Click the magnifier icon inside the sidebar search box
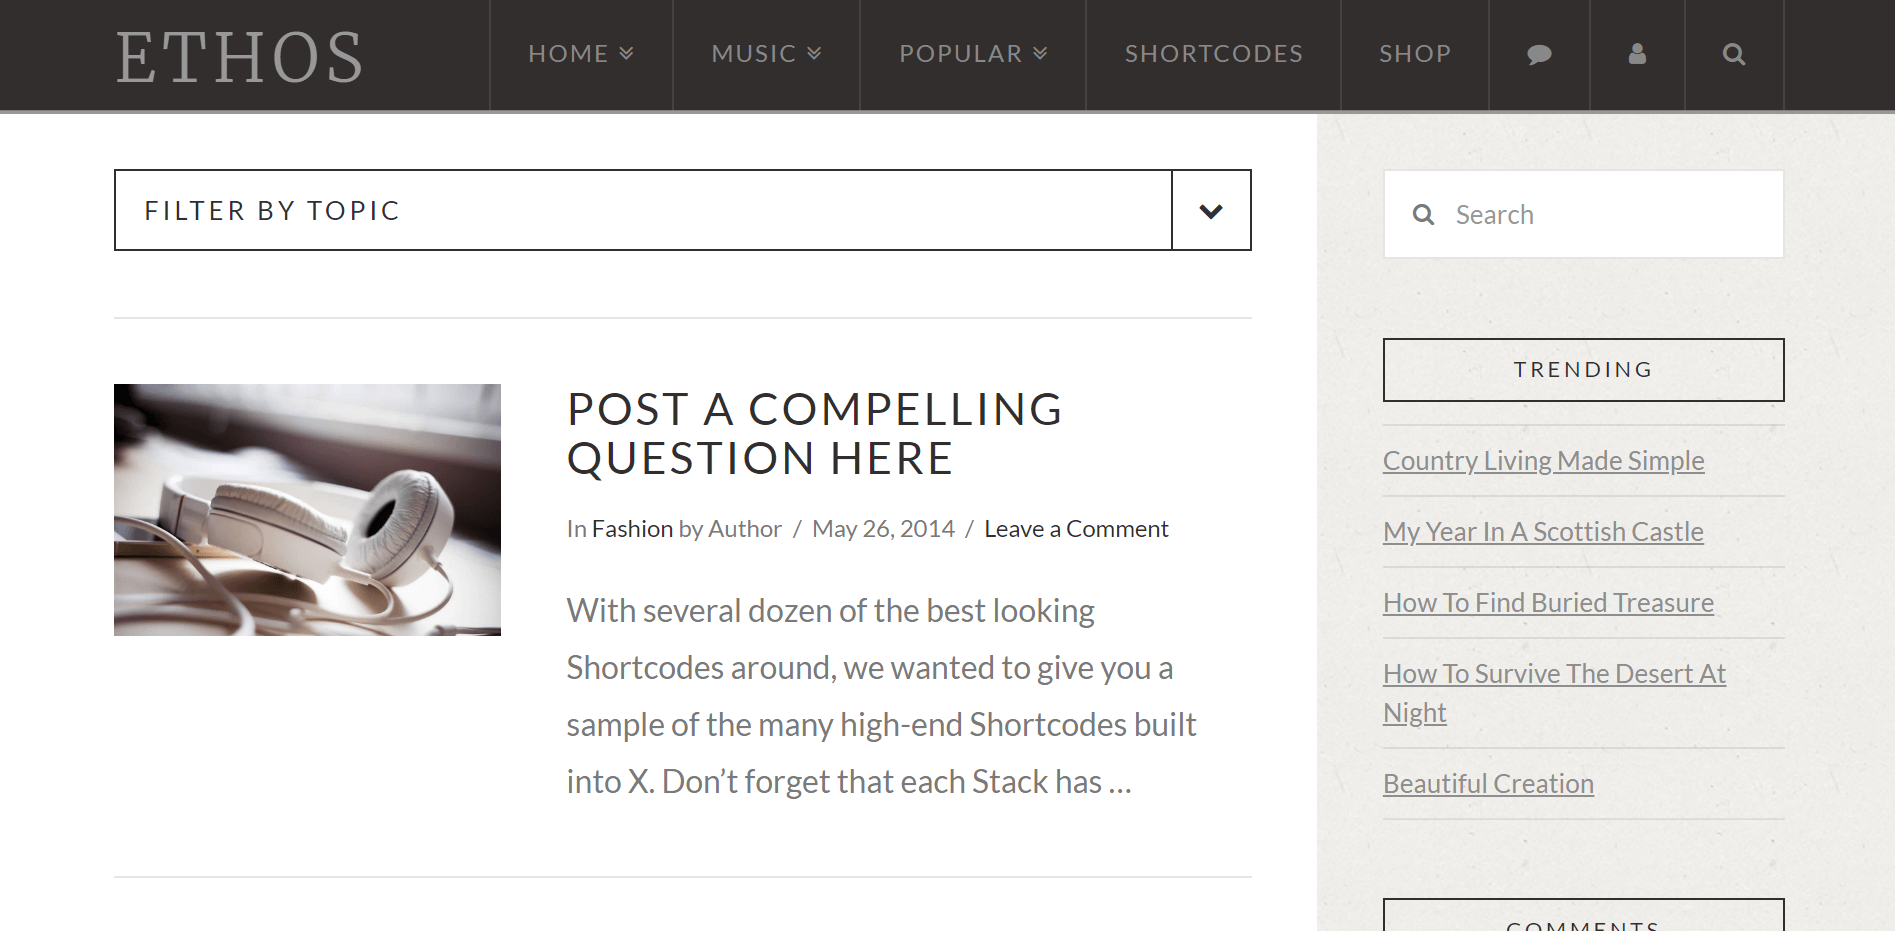This screenshot has width=1895, height=931. pos(1424,213)
